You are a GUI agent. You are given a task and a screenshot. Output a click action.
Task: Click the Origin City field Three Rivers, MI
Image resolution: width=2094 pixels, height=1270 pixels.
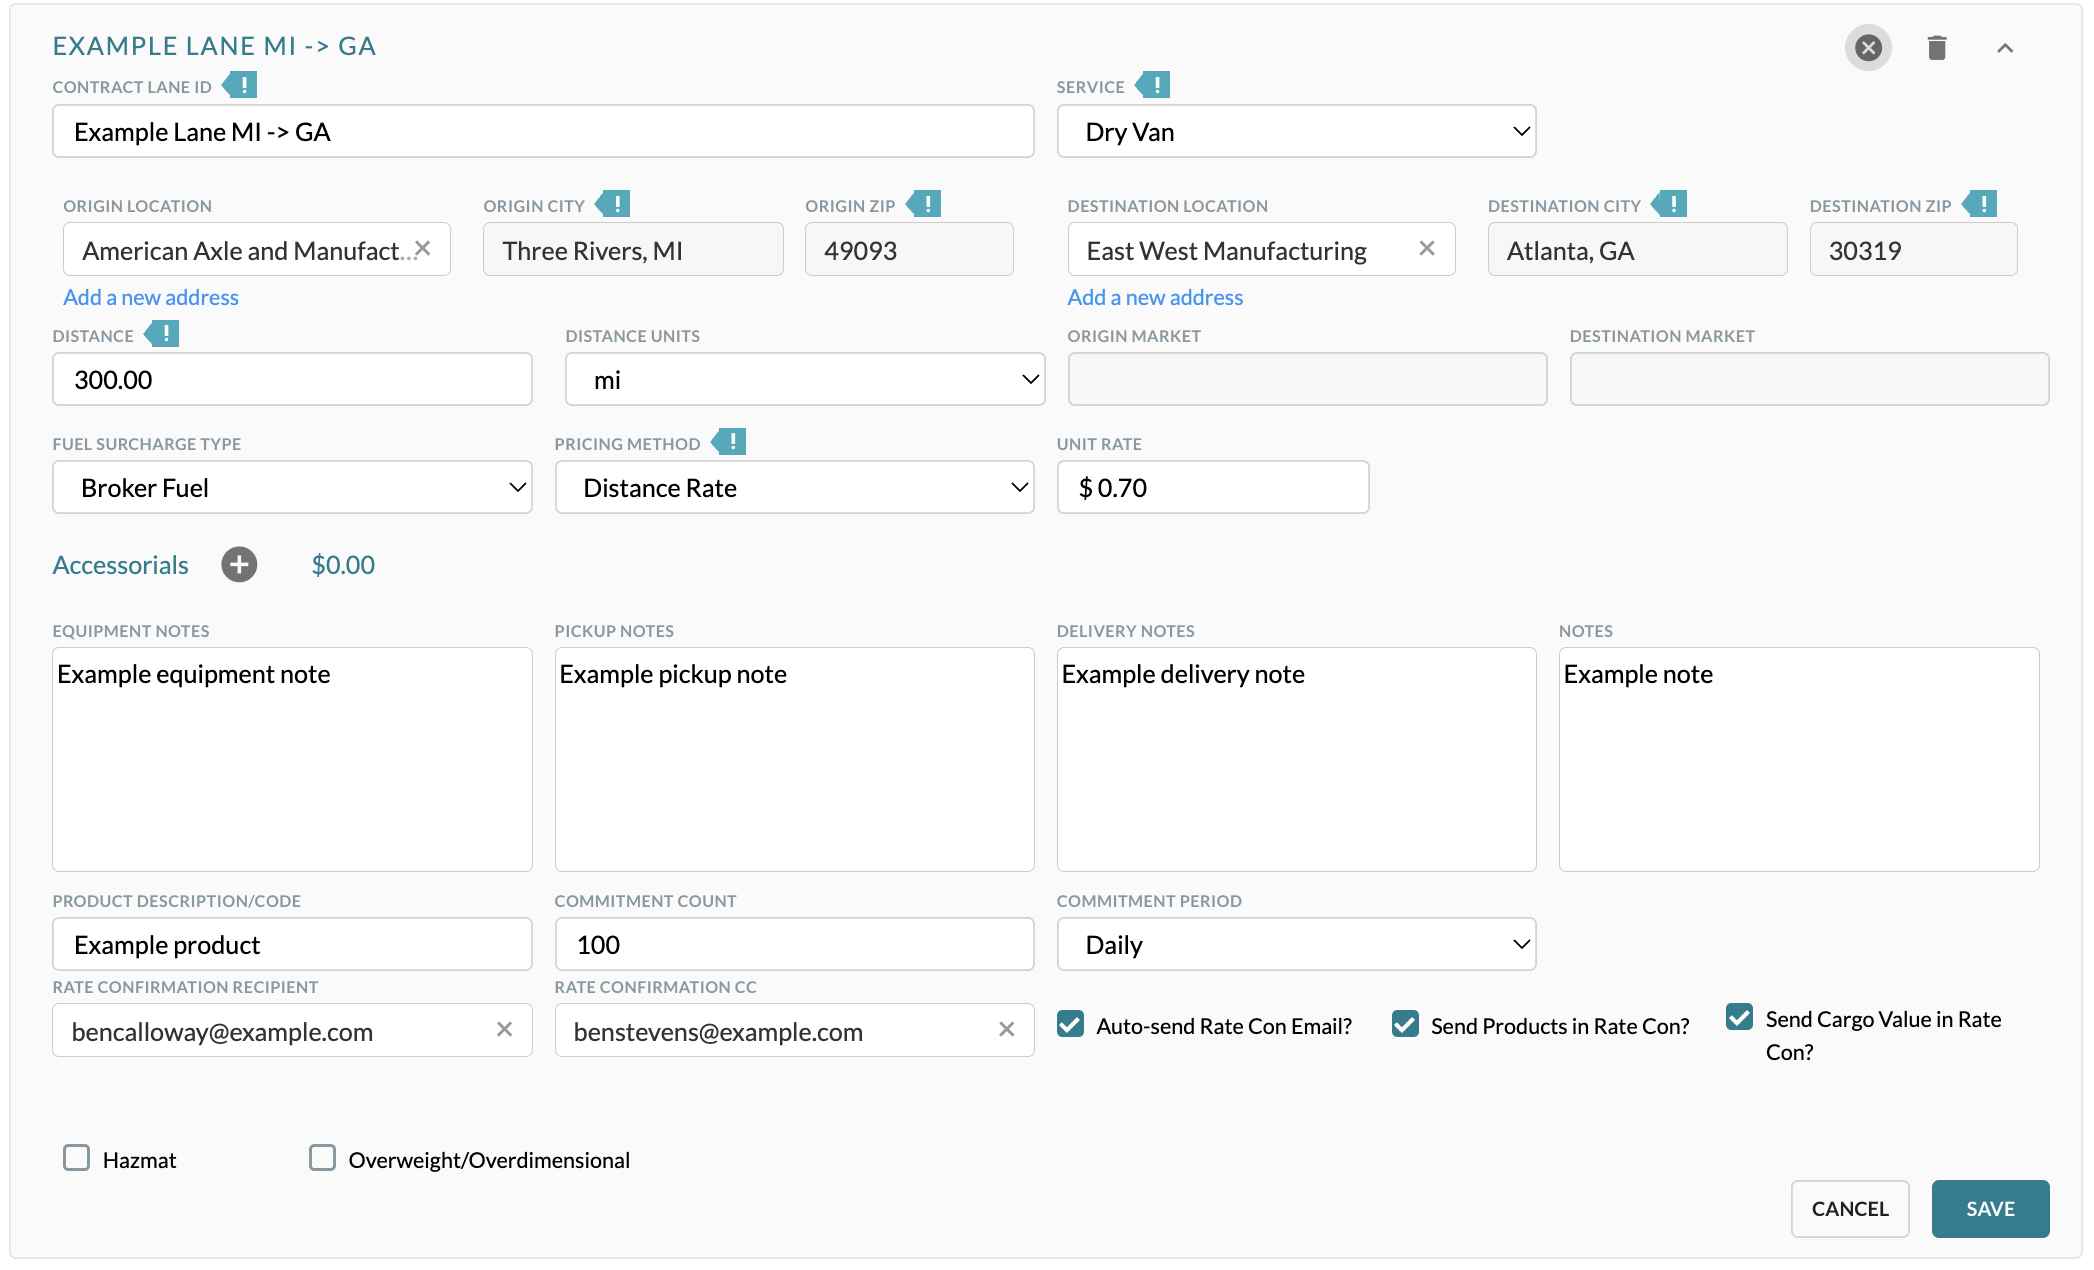(633, 250)
